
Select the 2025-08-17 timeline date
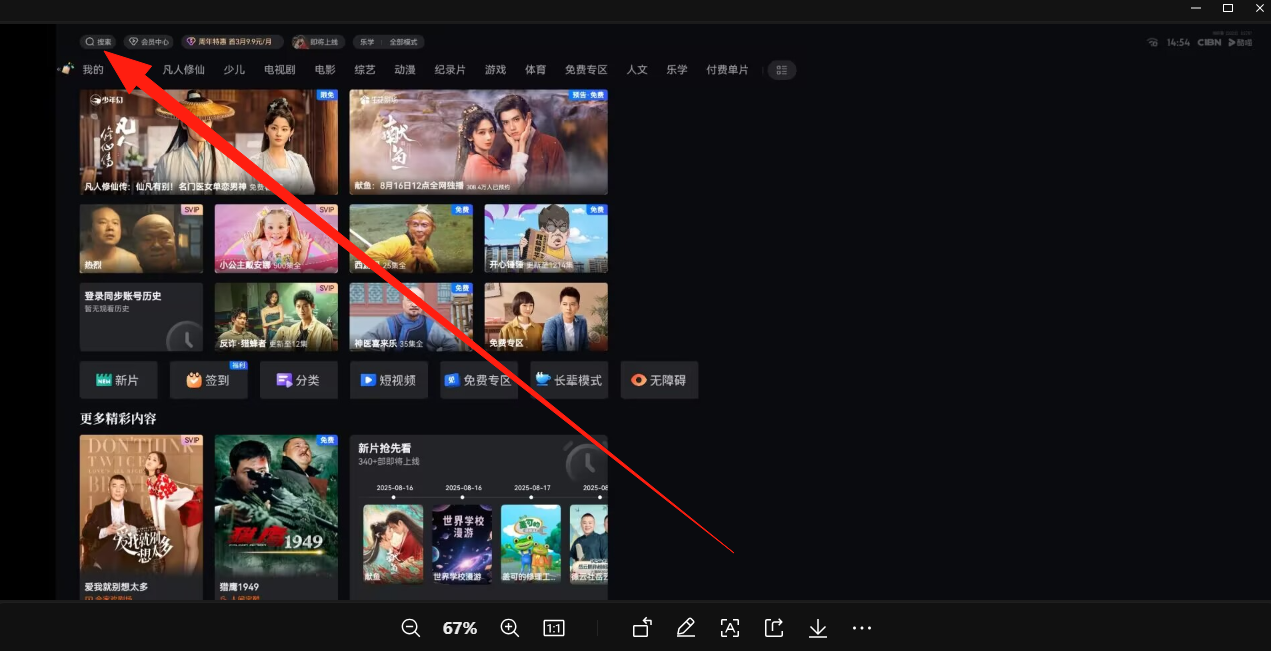pos(531,488)
